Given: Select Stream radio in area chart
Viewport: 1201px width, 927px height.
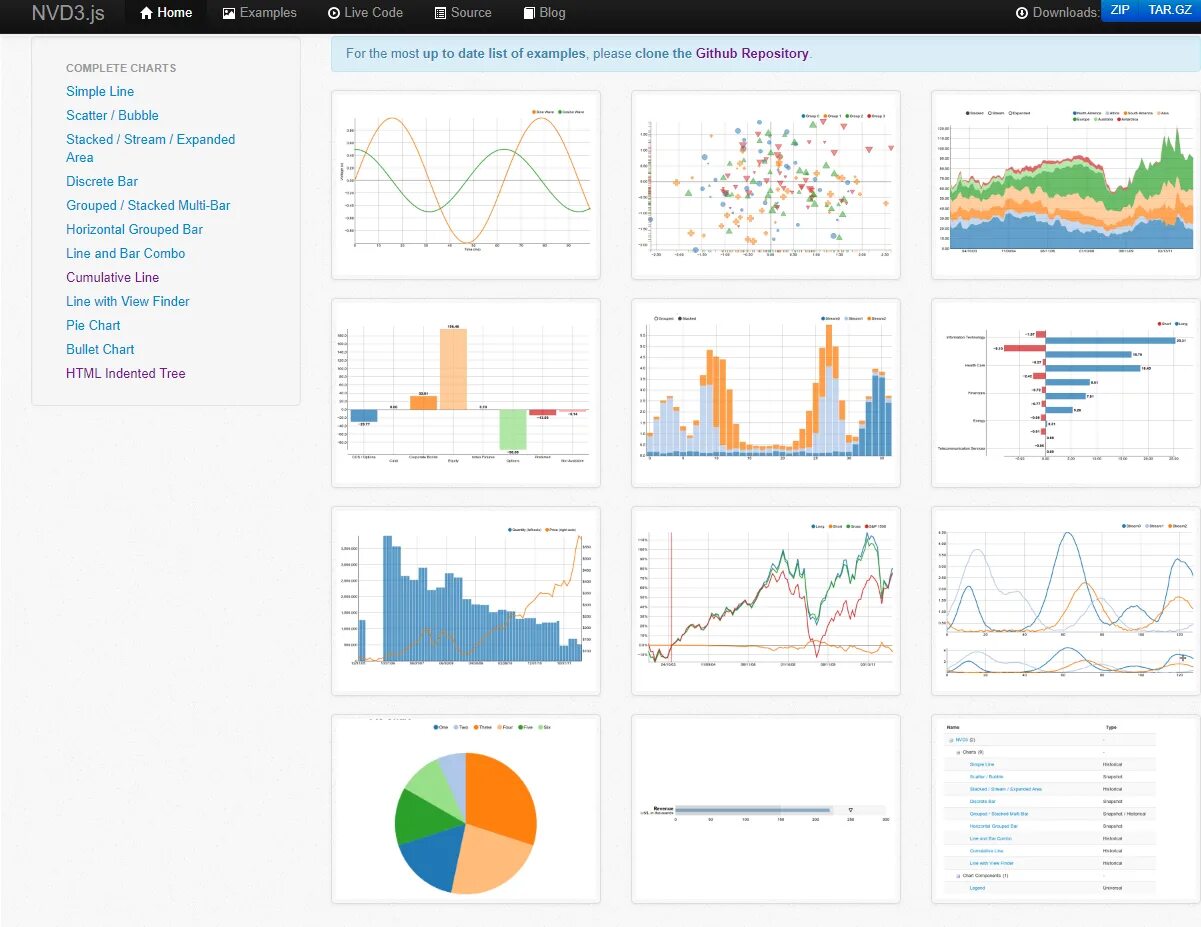Looking at the screenshot, I should coord(996,113).
